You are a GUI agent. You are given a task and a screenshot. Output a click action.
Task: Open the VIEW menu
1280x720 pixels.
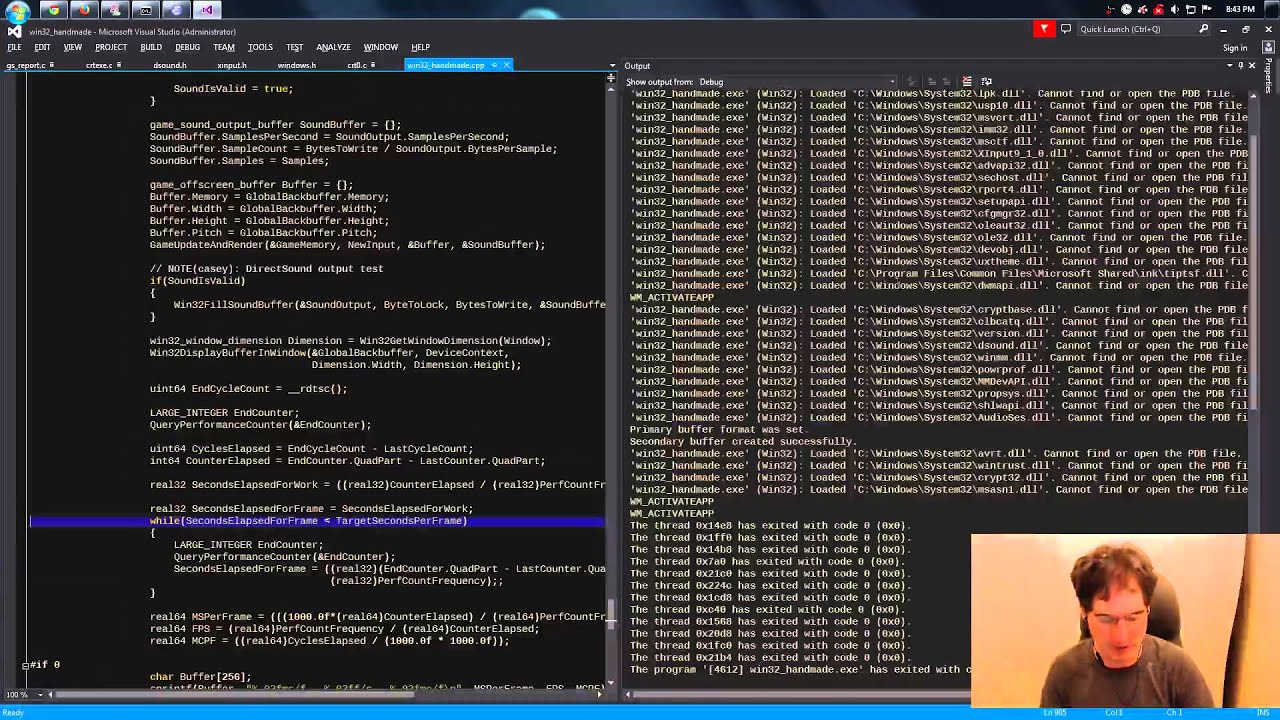pyautogui.click(x=73, y=47)
